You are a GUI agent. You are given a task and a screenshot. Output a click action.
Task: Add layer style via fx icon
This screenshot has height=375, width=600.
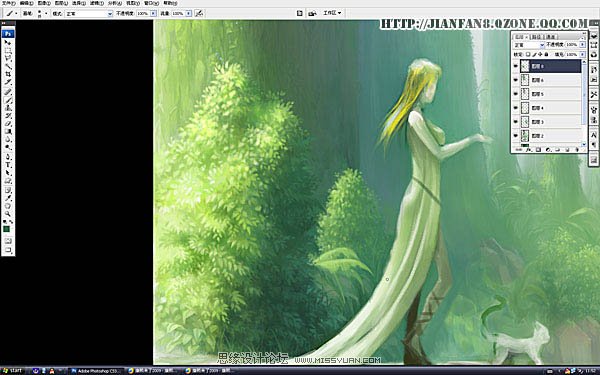528,150
